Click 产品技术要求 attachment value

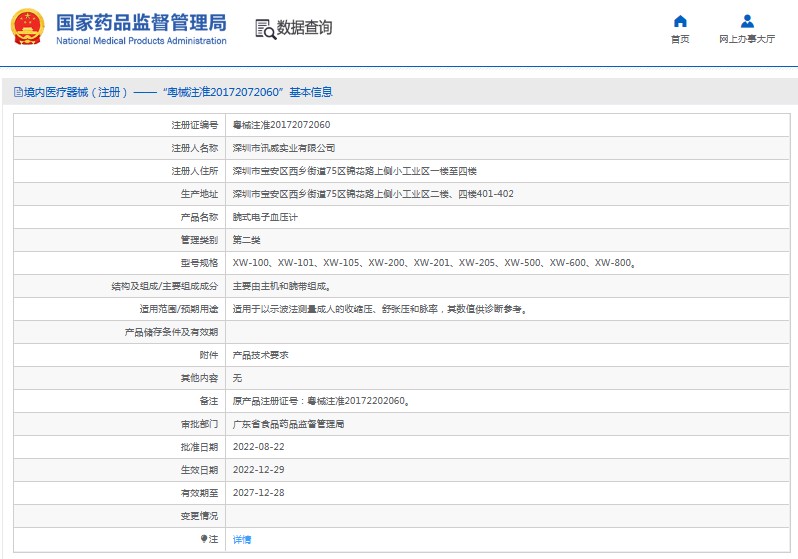[x=261, y=355]
